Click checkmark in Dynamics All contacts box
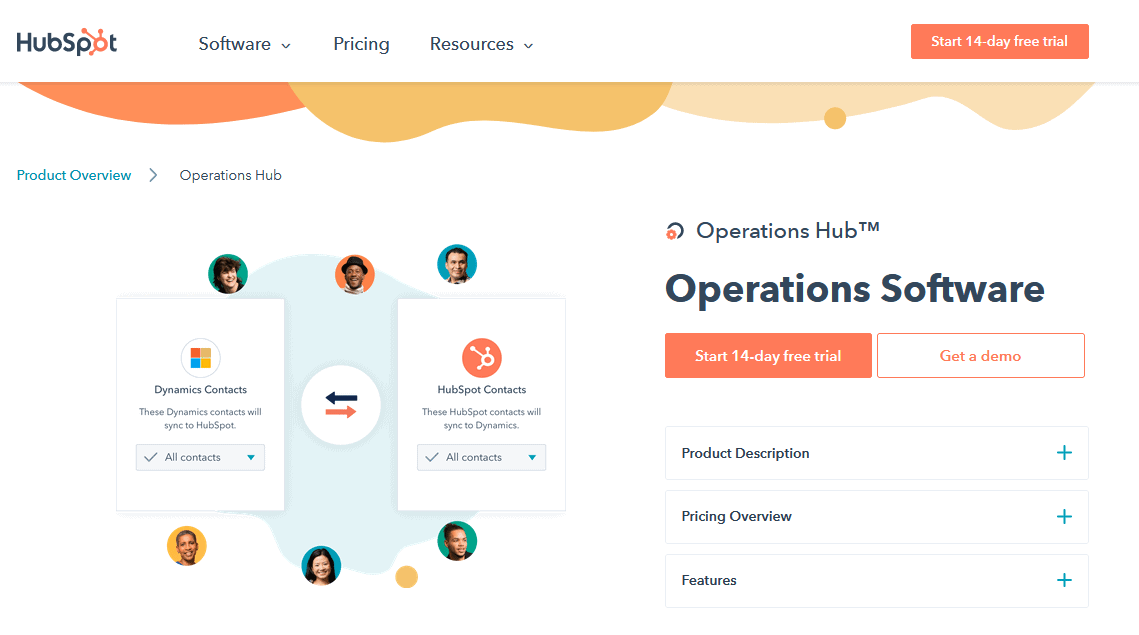 [x=150, y=457]
